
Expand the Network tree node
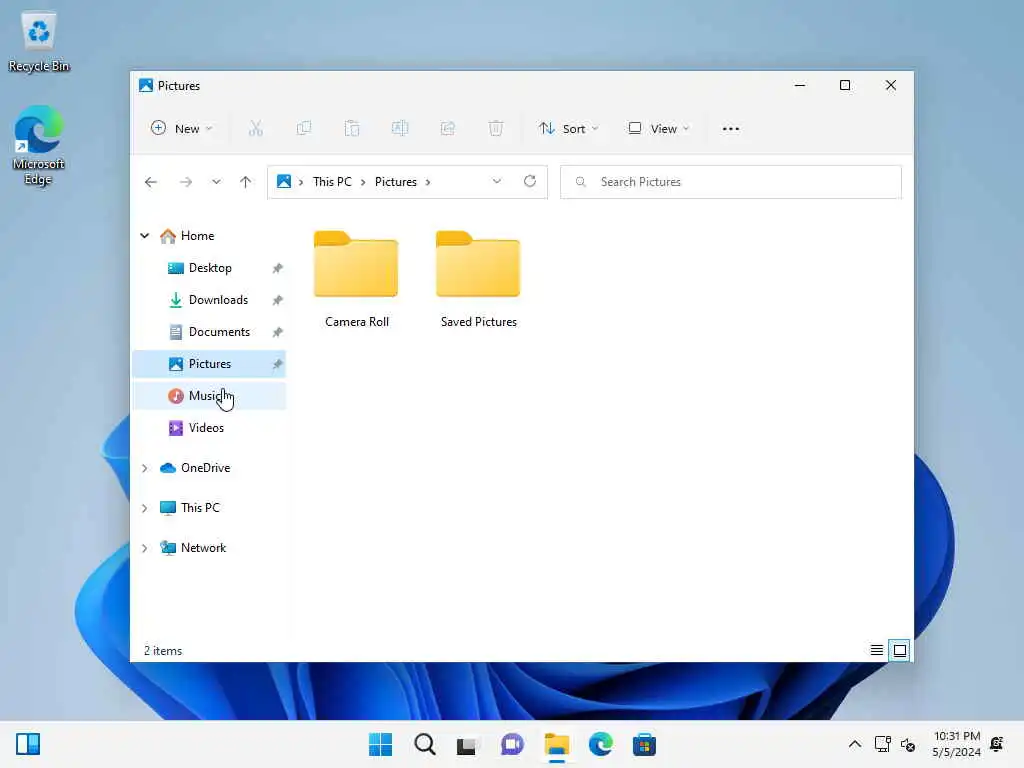click(145, 549)
